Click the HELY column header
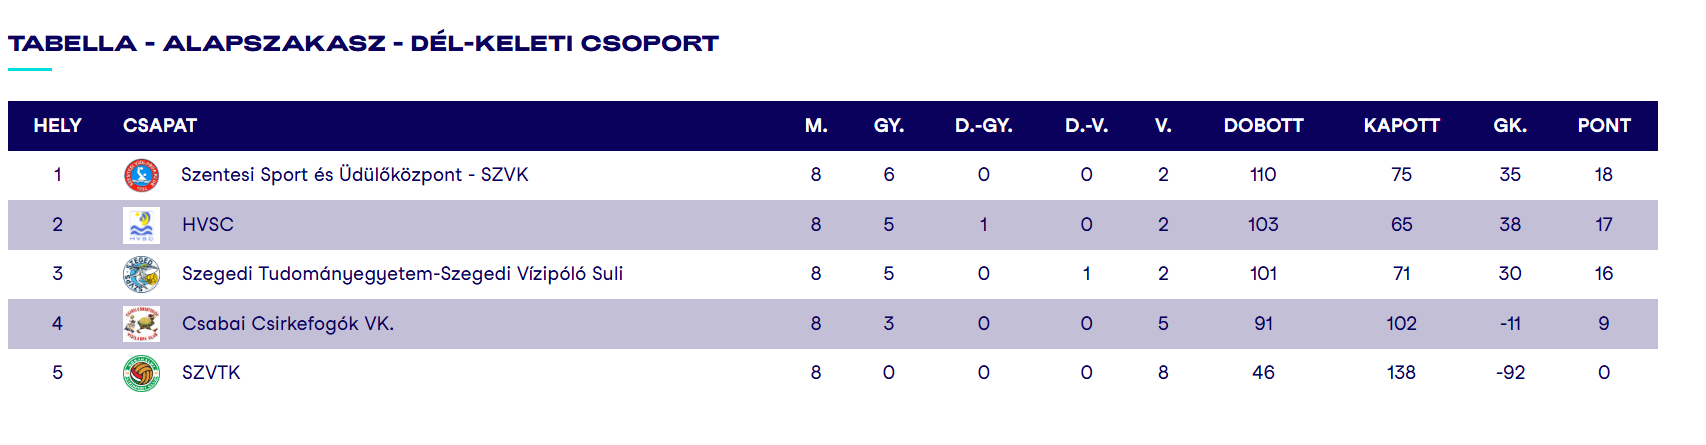 [x=57, y=126]
